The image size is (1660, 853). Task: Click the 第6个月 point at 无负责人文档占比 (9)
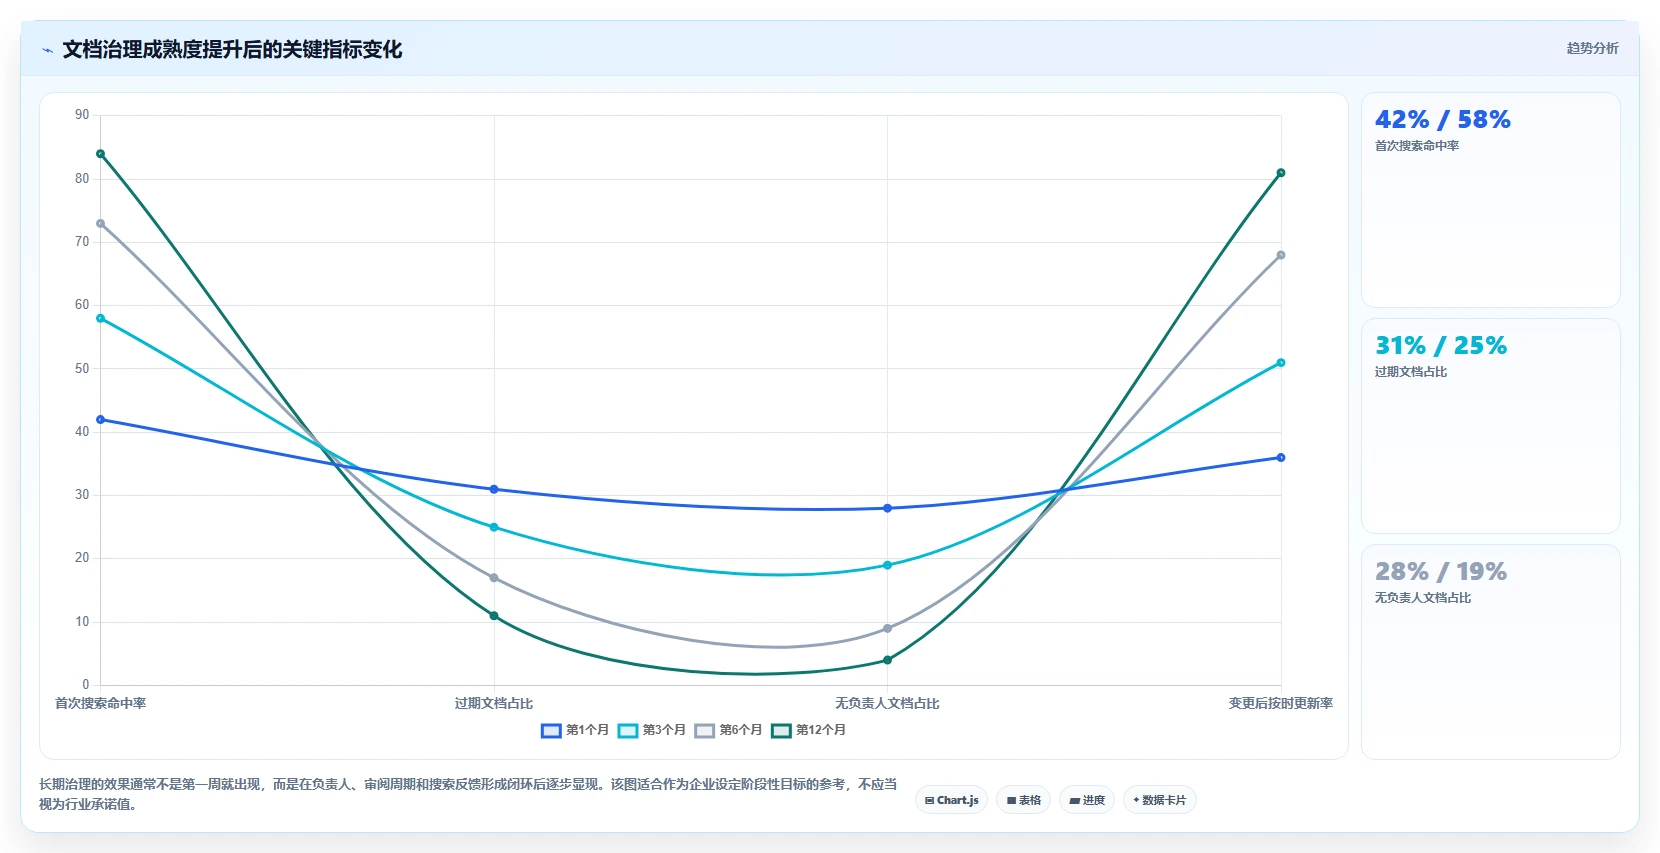click(887, 629)
